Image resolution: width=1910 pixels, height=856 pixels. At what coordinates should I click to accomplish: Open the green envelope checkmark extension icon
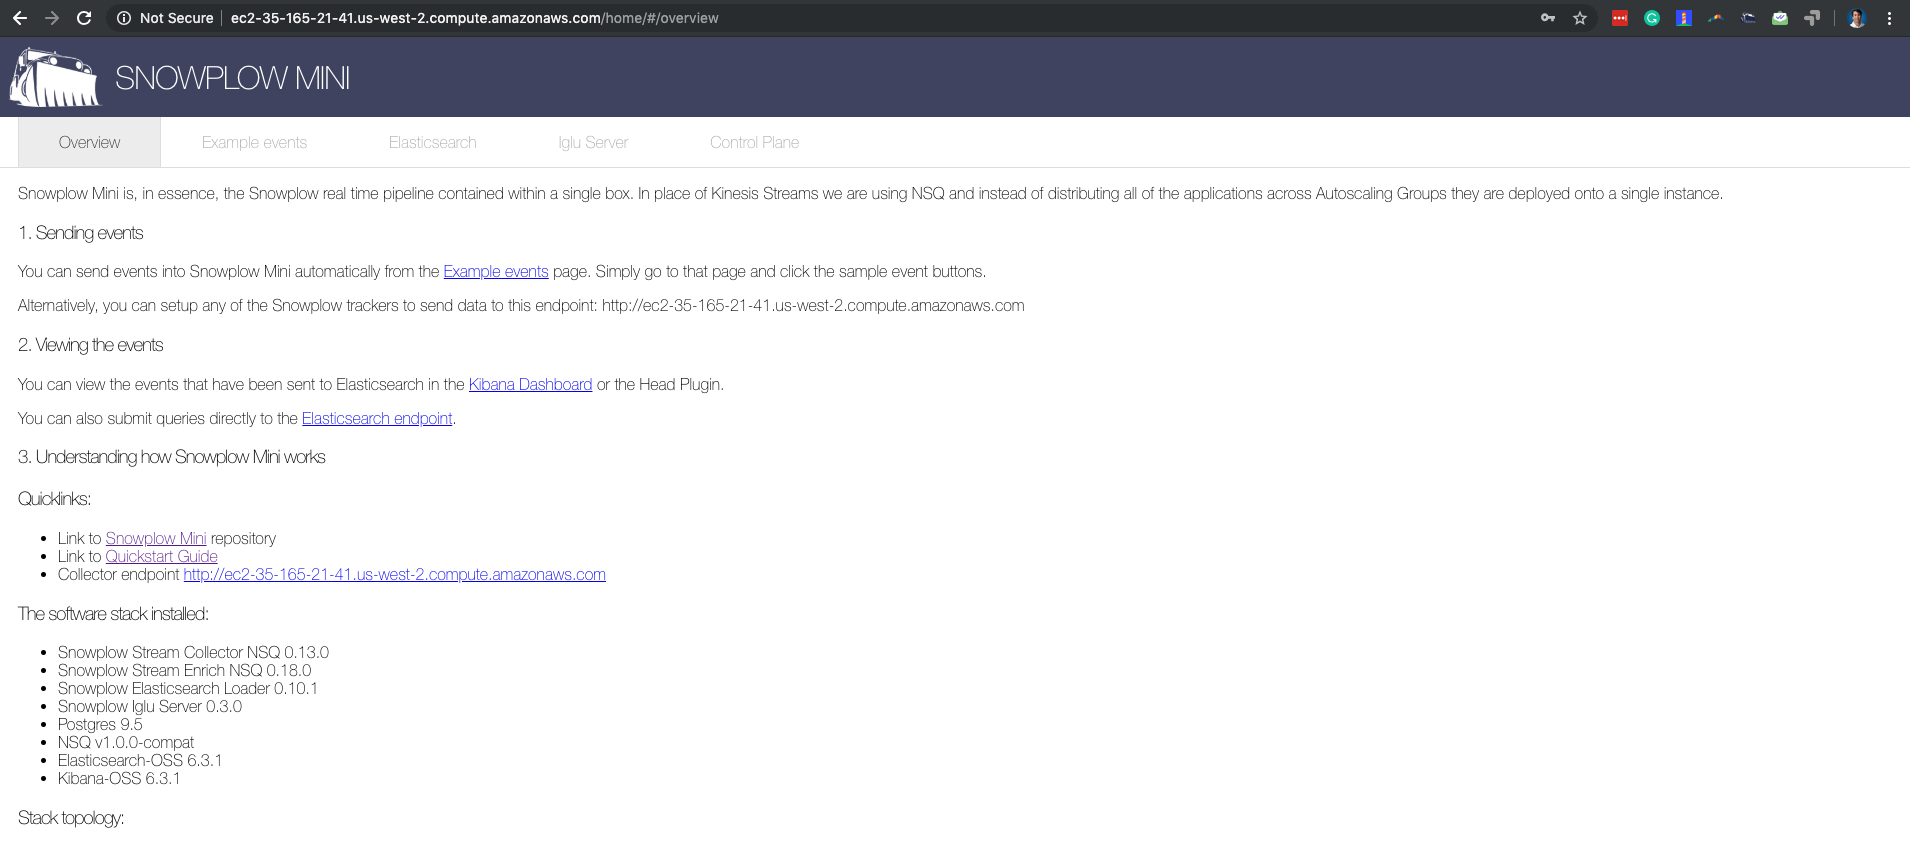tap(1780, 18)
